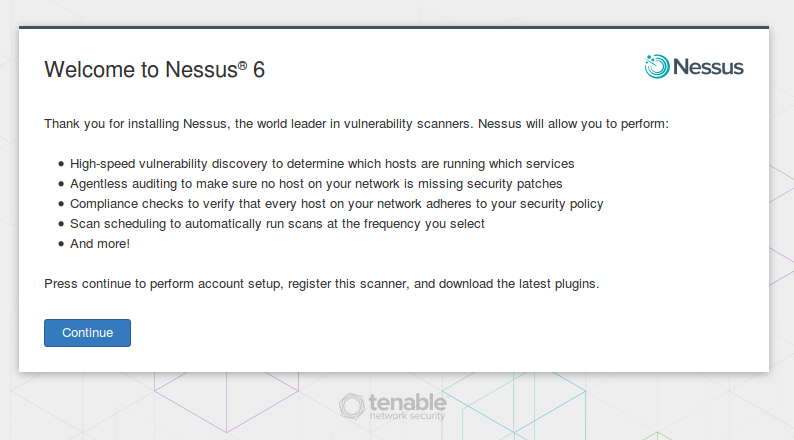Click the bullet dot before Compliance checks

pos(61,204)
